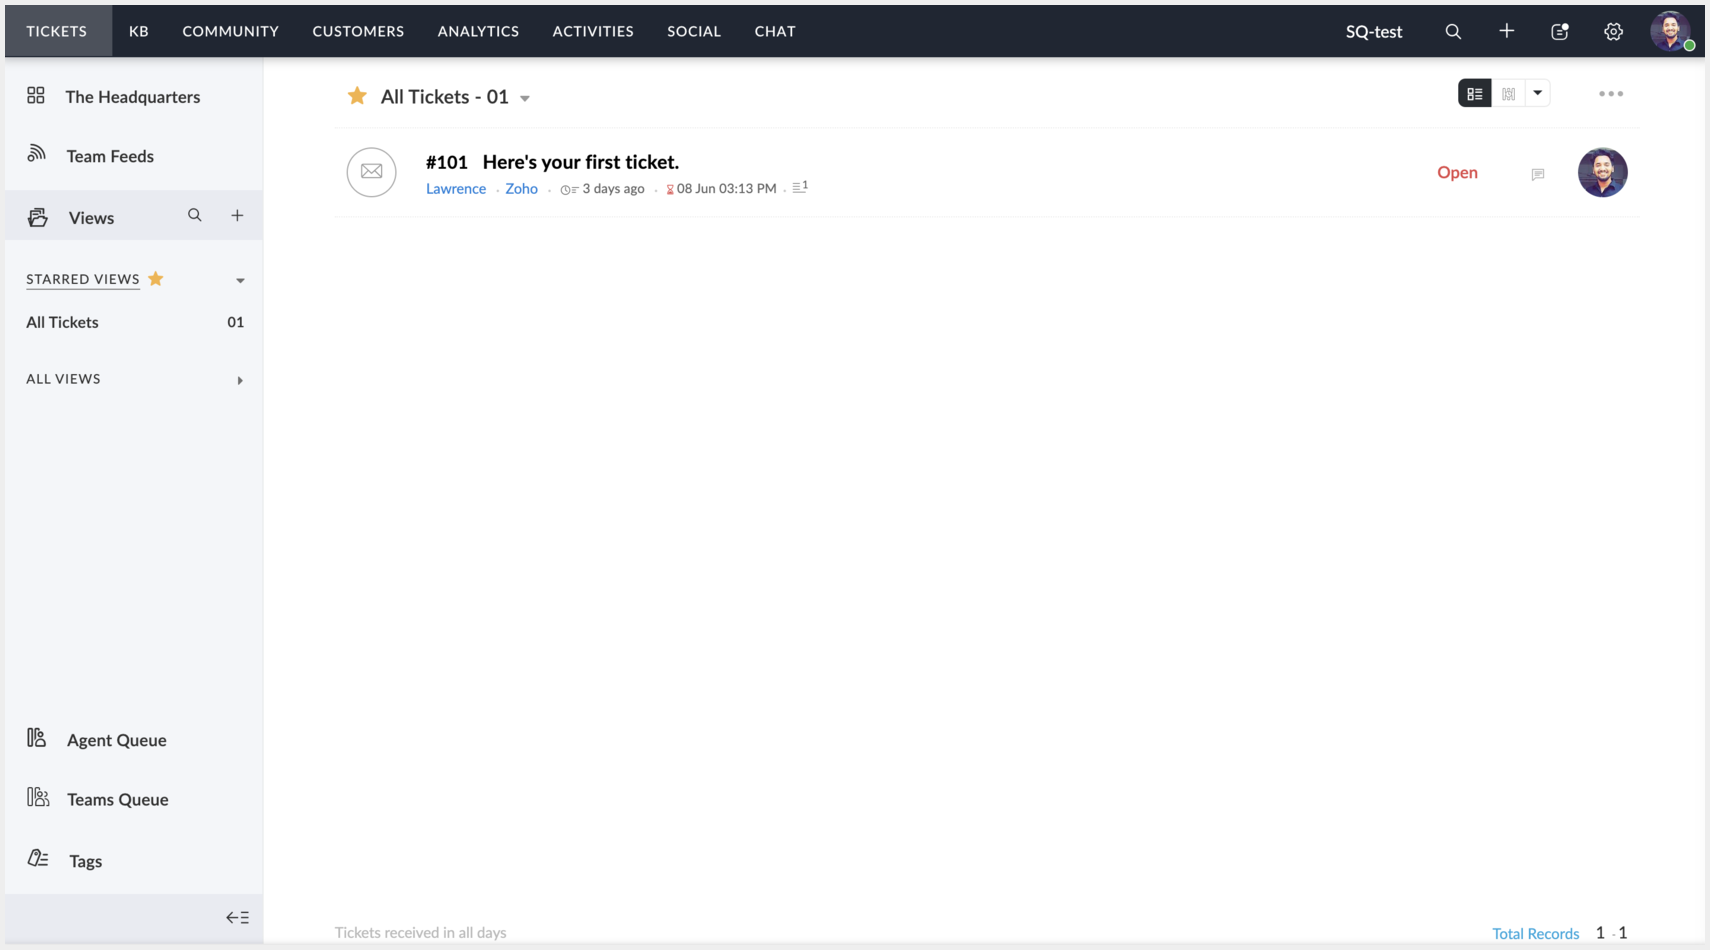Click the Open status of ticket #101

pyautogui.click(x=1457, y=172)
